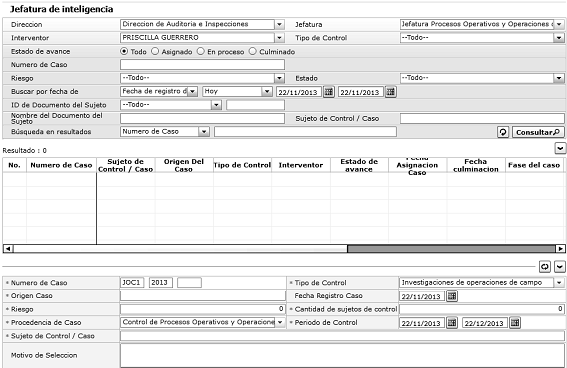Open the Tipo de Control filter dropdown
Viewport: 567px width, 368px height.
click(x=559, y=38)
